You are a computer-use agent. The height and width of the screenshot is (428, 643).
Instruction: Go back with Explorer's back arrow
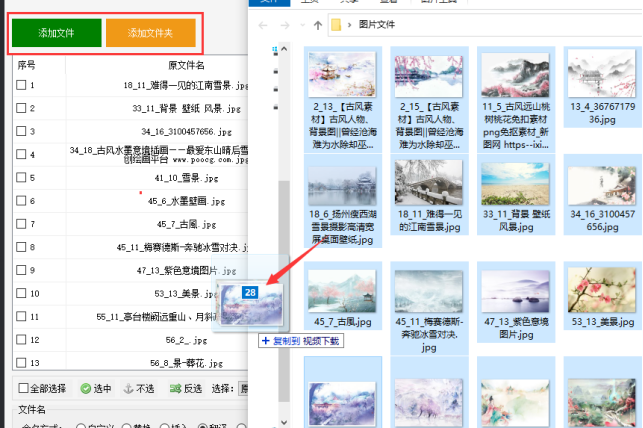[263, 25]
